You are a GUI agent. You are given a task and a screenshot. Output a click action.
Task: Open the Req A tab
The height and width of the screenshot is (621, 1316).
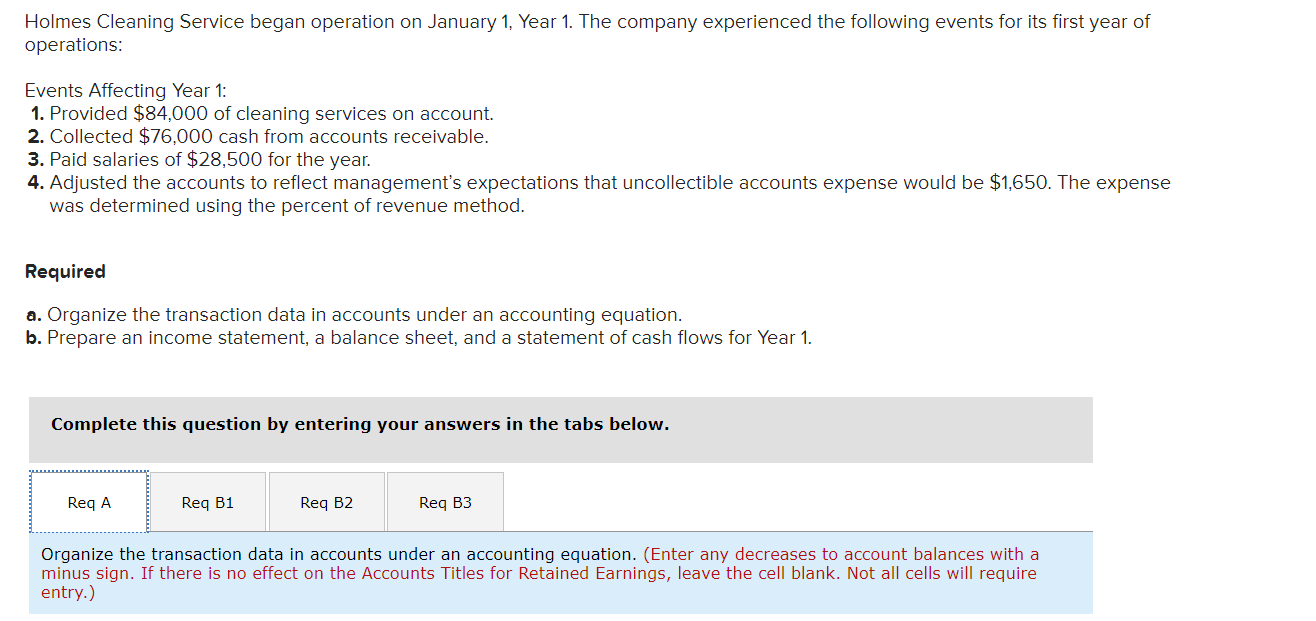89,502
